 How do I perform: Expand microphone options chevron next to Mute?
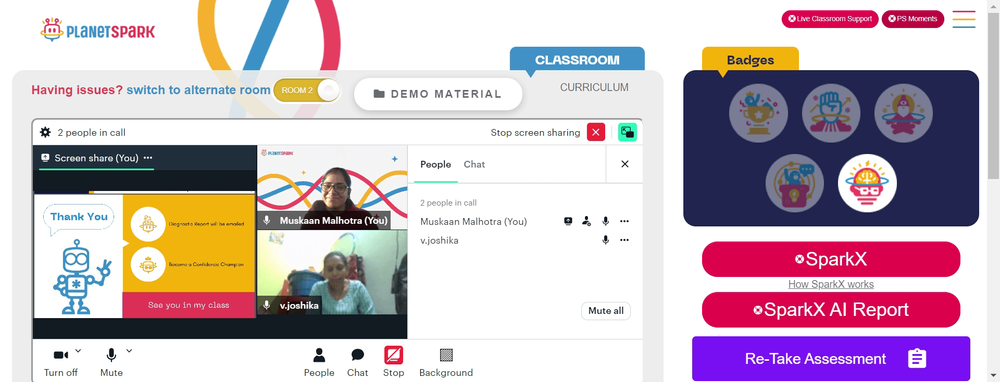129,350
